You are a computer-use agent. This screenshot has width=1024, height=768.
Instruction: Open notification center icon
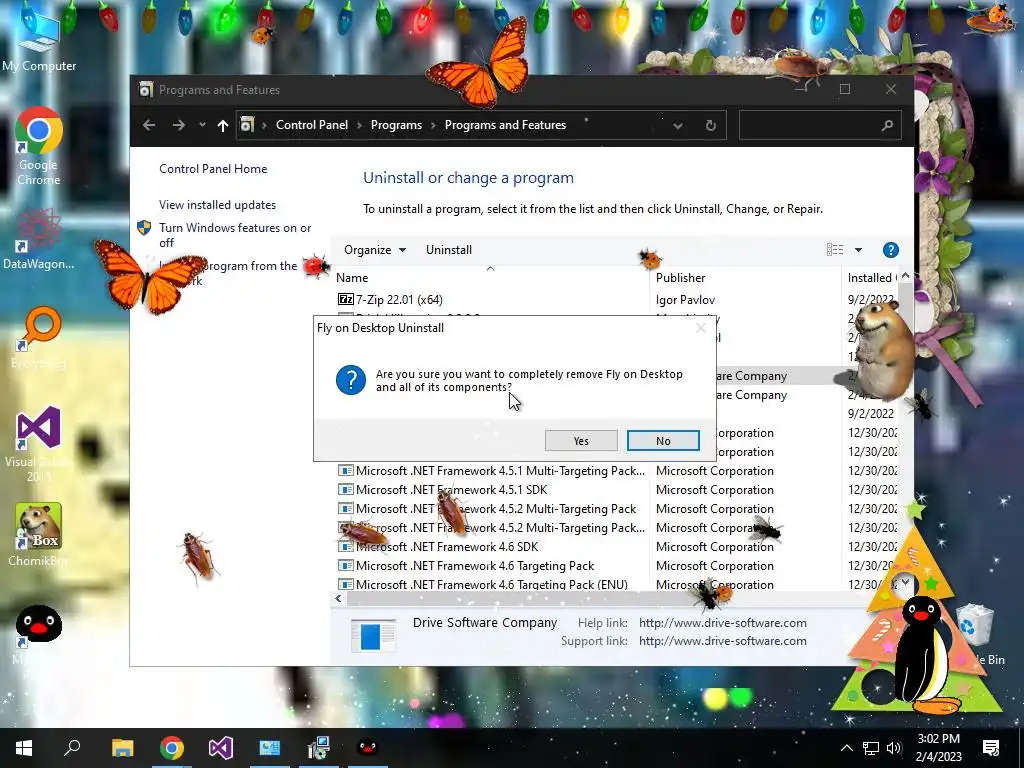(x=991, y=748)
